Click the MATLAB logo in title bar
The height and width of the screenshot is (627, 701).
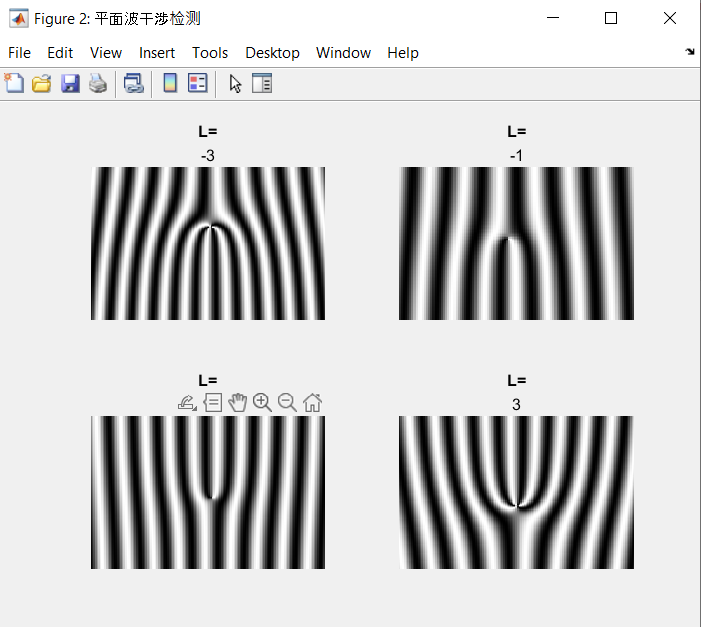pyautogui.click(x=19, y=18)
